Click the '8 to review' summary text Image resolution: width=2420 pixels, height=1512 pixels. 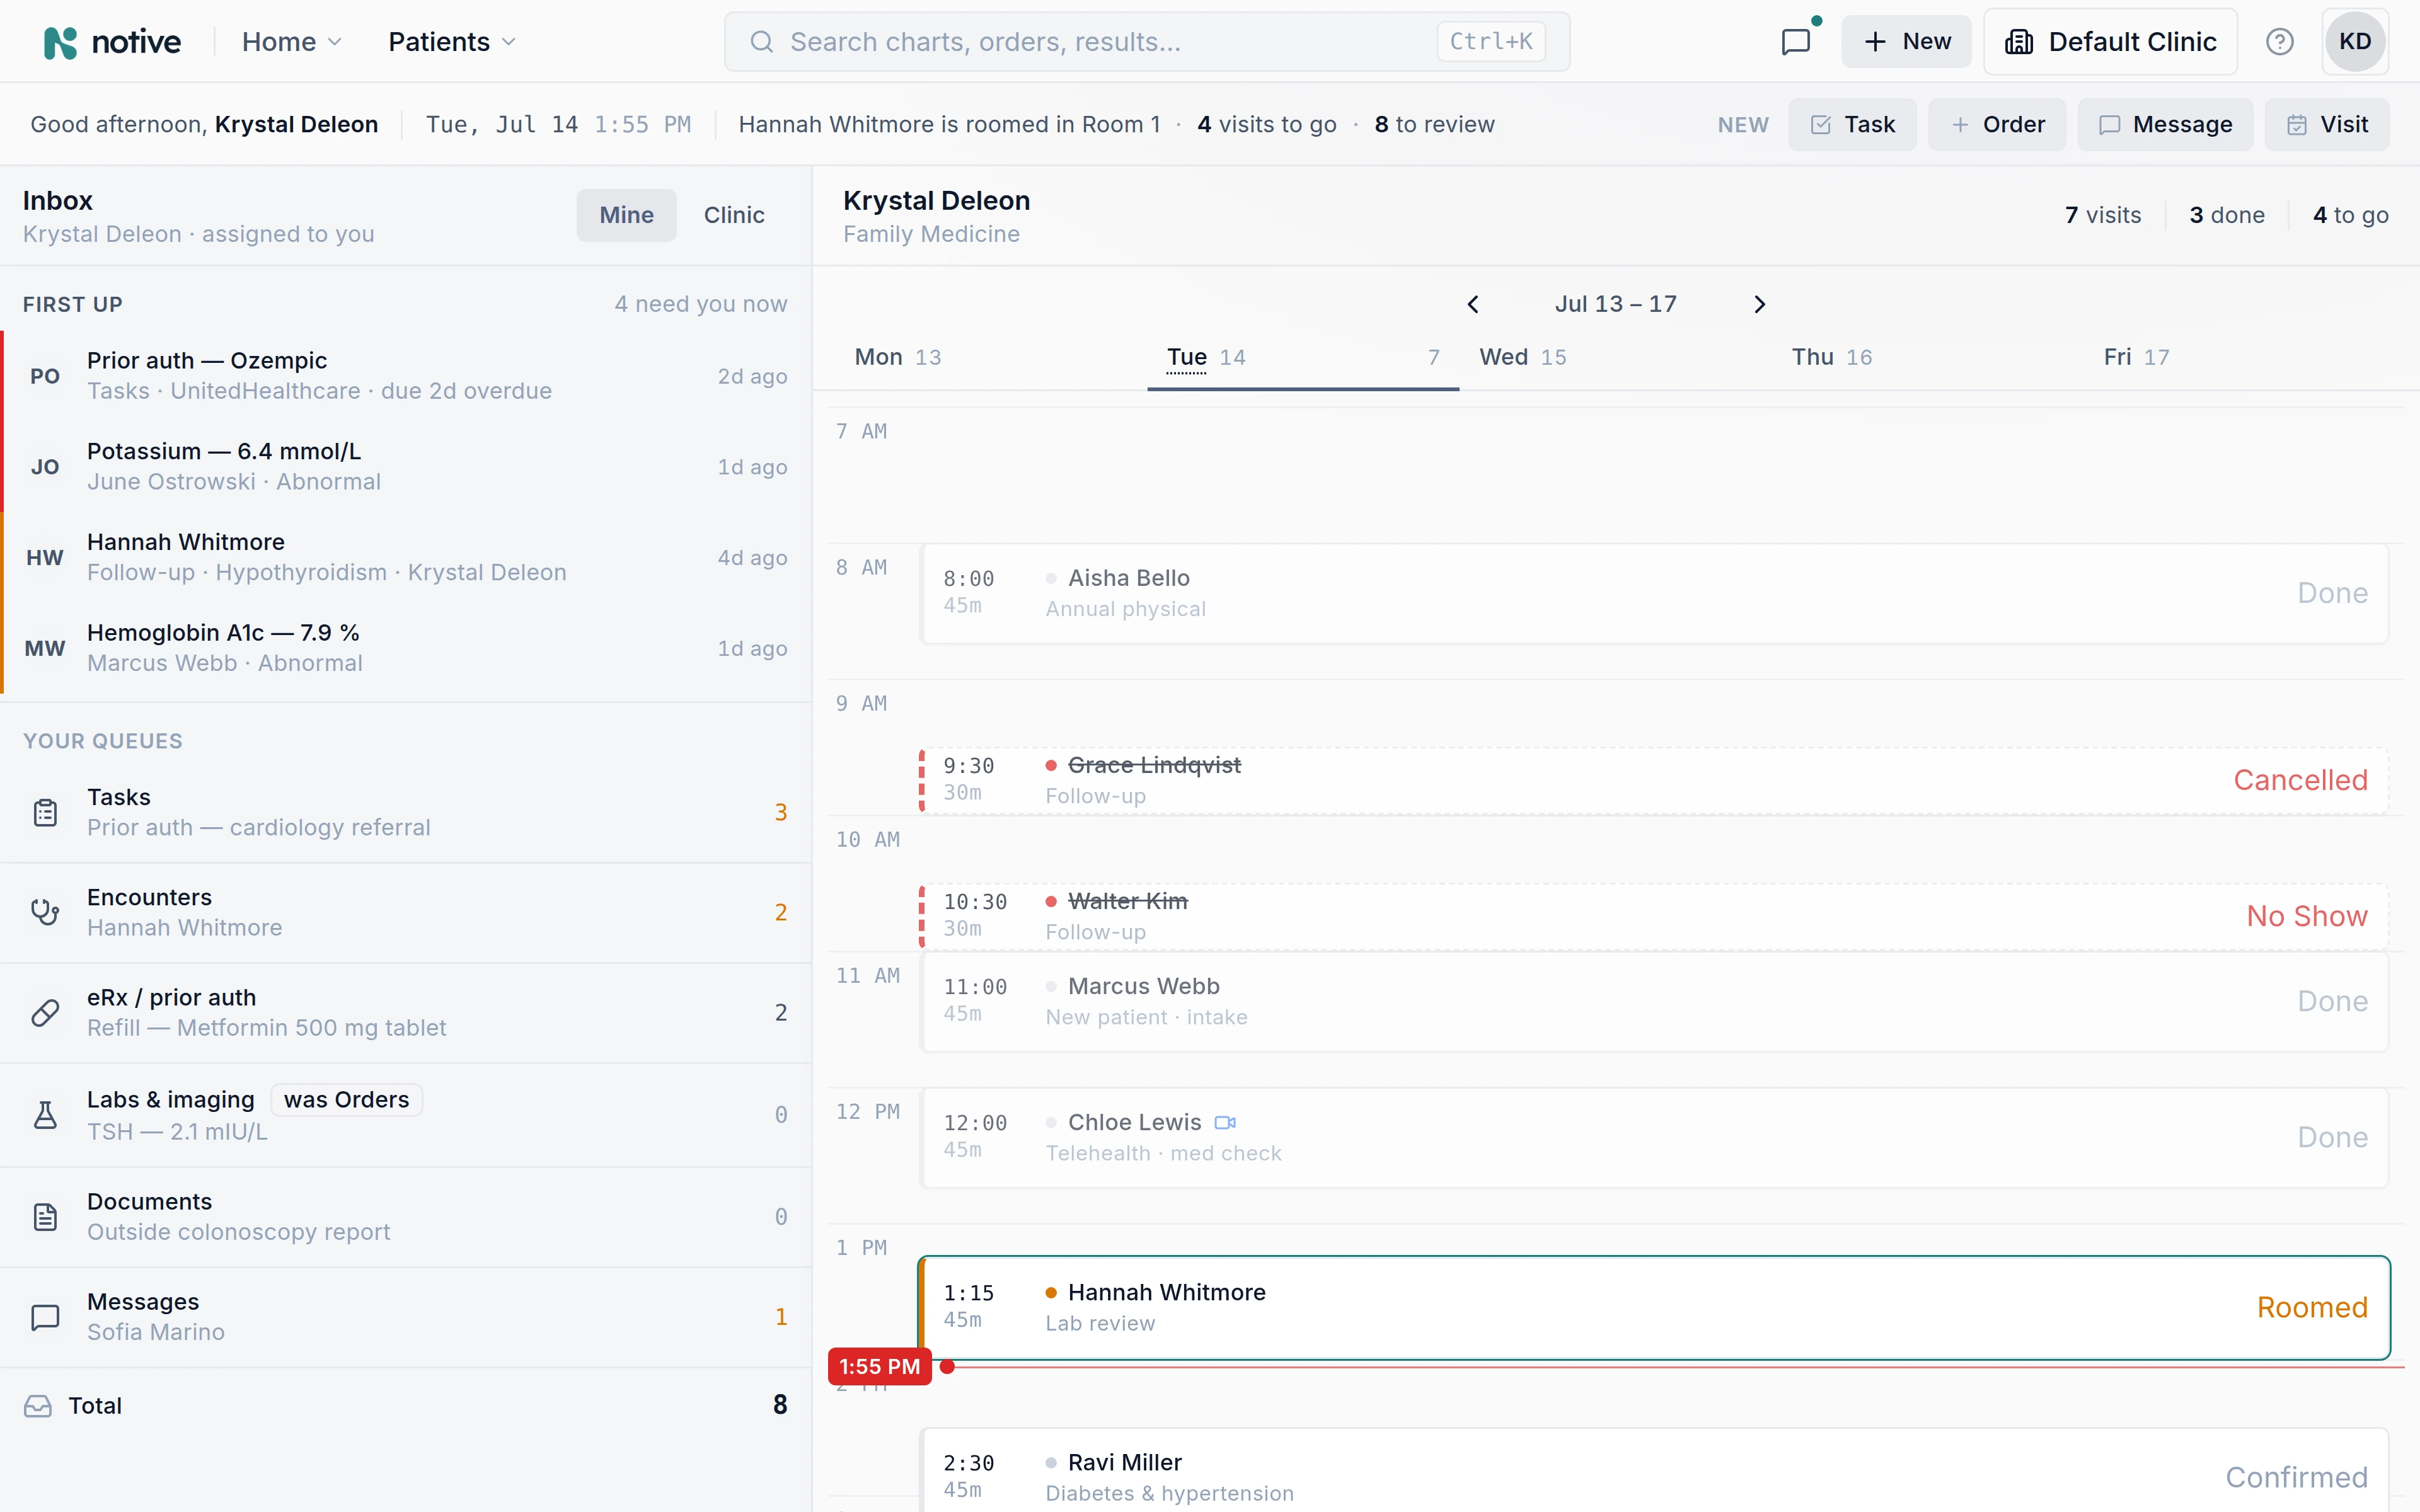1435,125
